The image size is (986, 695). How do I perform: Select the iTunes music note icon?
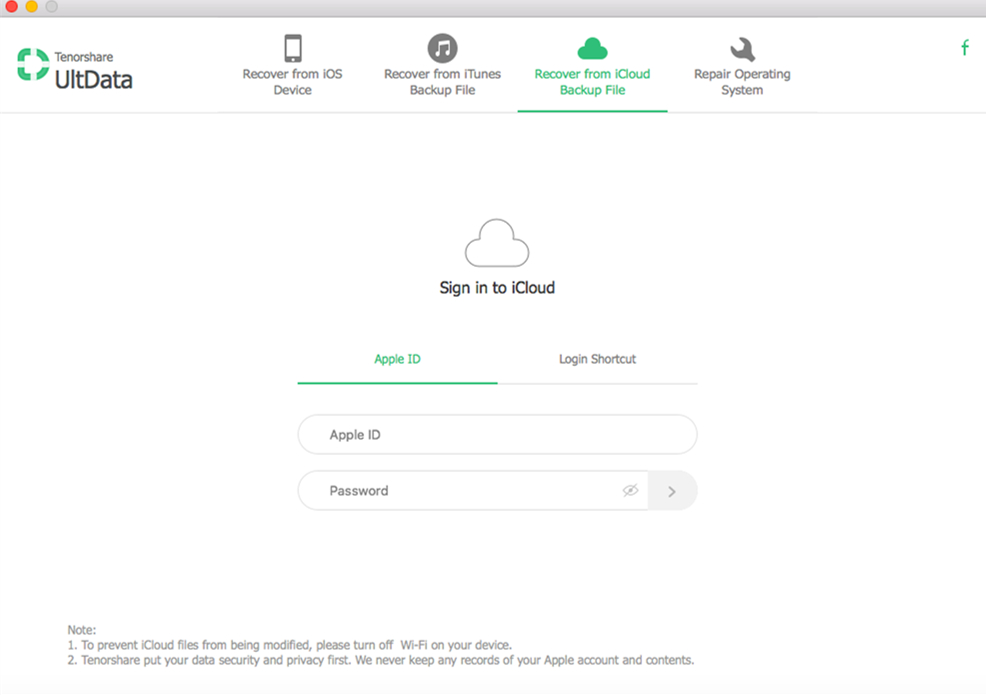pos(442,48)
